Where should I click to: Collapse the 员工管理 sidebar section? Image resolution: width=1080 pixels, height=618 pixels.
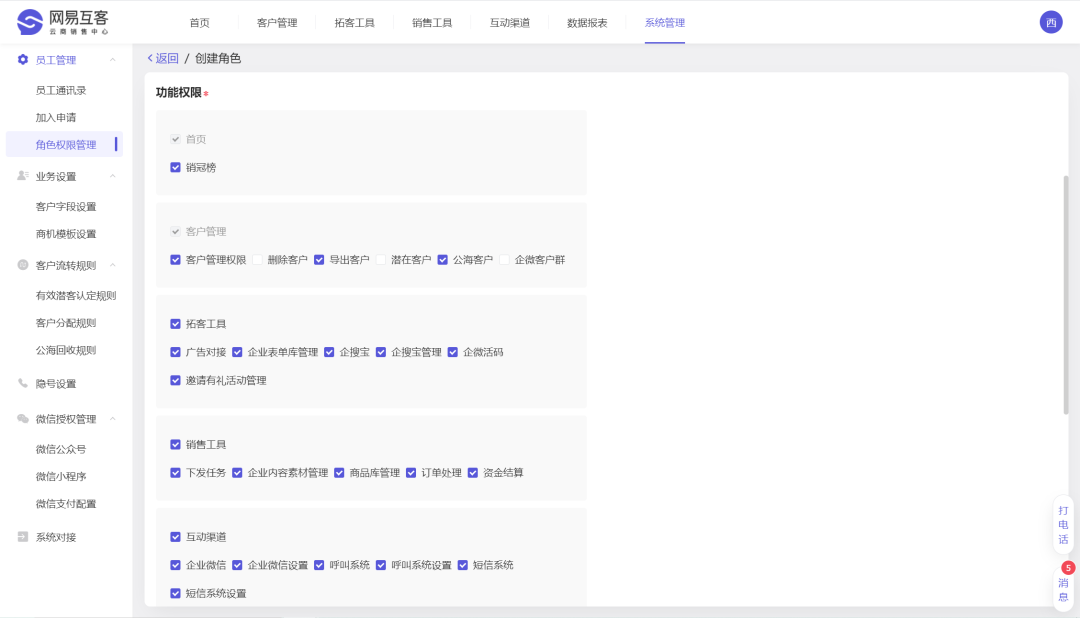113,59
